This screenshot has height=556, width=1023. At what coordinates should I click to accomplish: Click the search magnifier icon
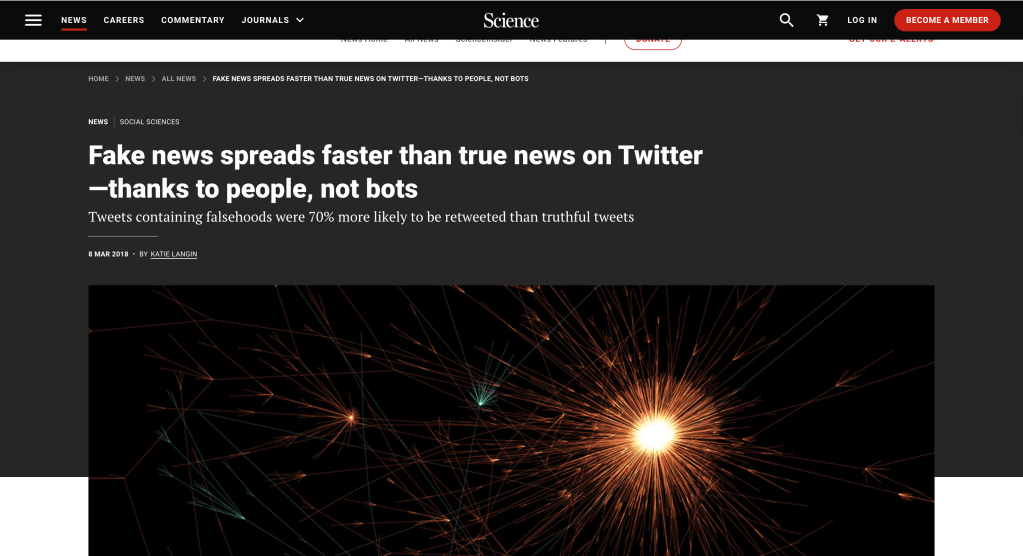(x=786, y=20)
